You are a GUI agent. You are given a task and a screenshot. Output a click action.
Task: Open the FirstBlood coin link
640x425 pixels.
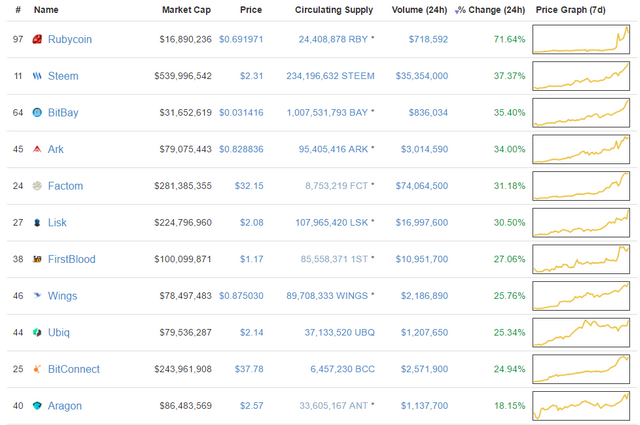tap(71, 259)
